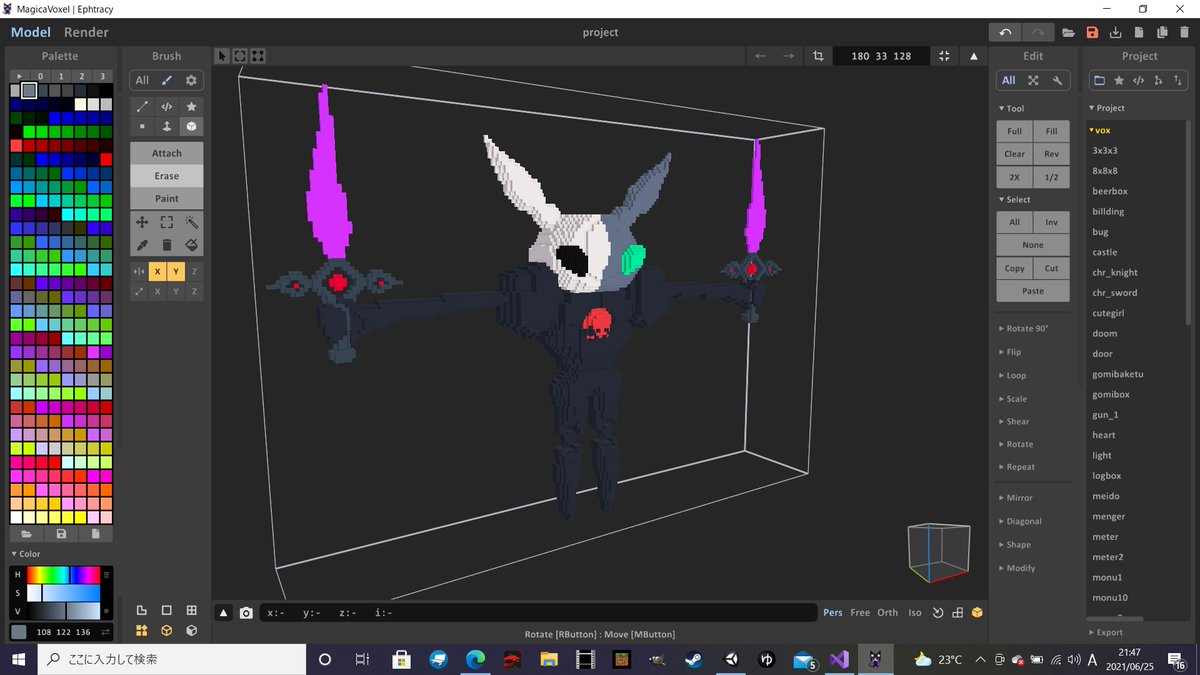Select the face extrude brush icon
Screen dimensions: 1200x675
167,127
